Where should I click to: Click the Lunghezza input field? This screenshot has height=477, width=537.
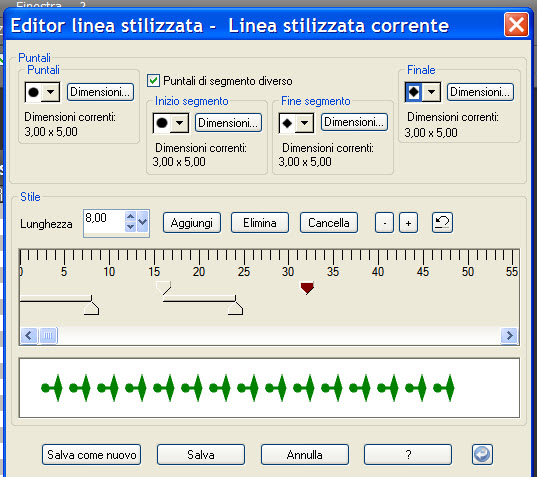coord(104,222)
